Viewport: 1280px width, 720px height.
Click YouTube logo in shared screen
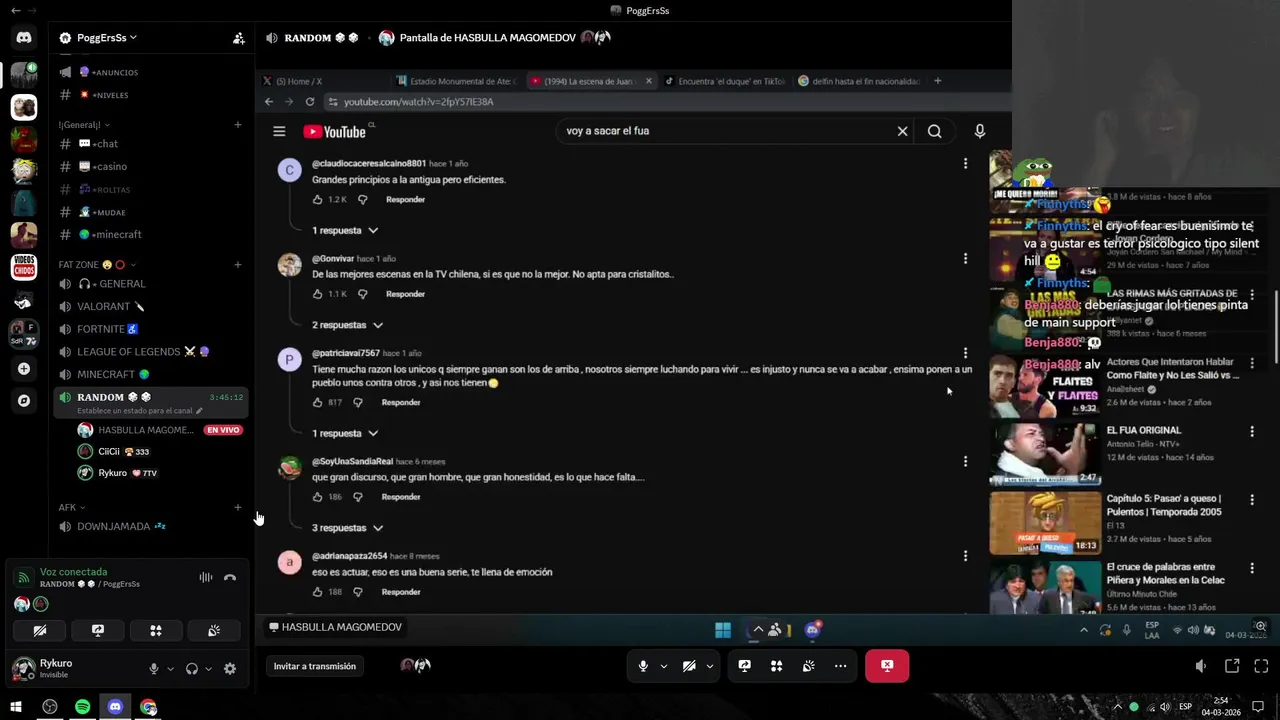[x=336, y=132]
